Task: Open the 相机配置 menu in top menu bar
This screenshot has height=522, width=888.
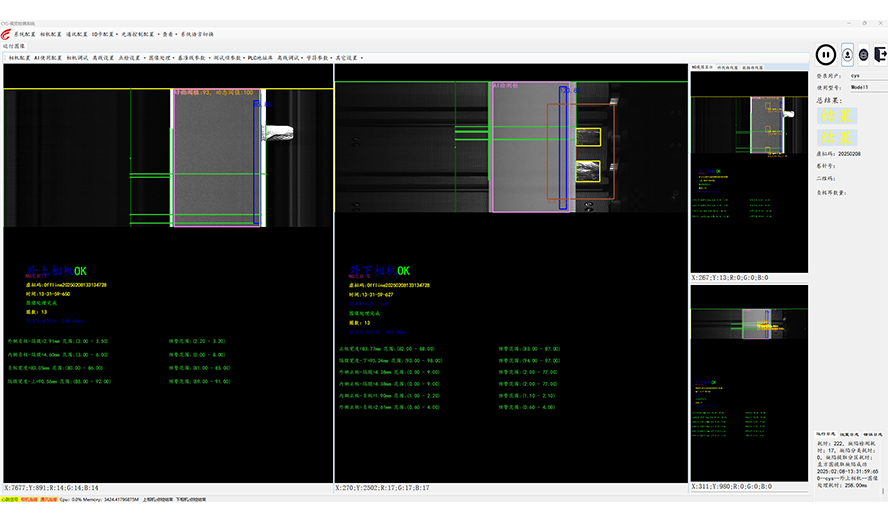Action: click(51, 33)
